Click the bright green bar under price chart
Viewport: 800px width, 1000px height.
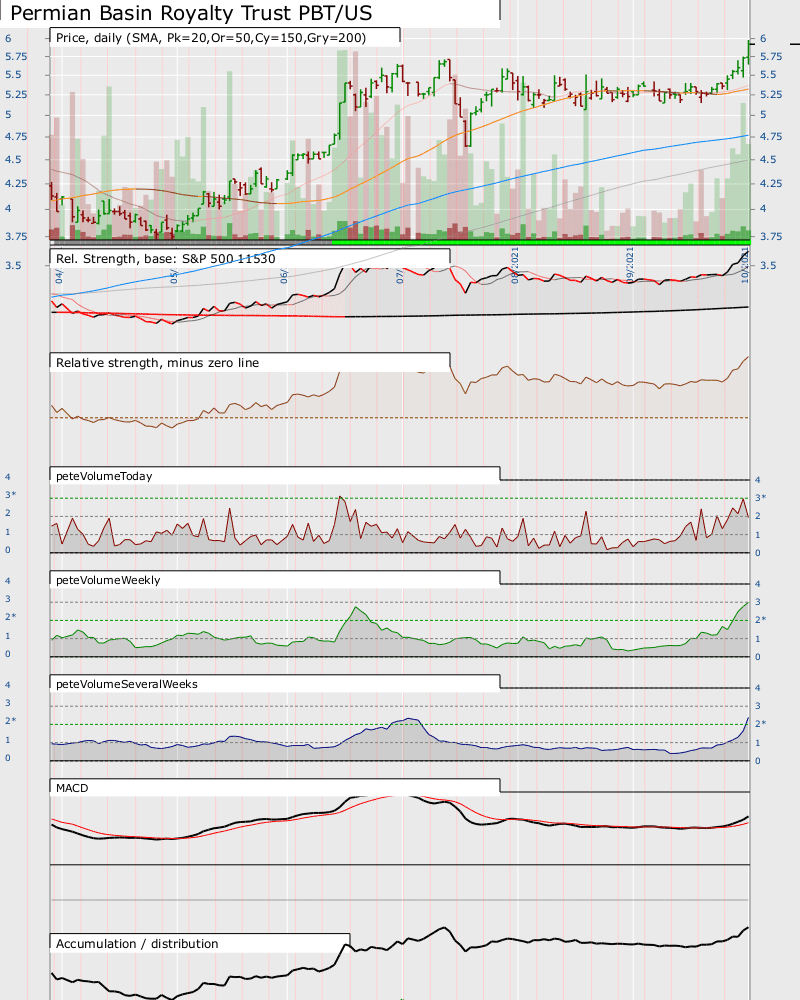click(x=541, y=242)
